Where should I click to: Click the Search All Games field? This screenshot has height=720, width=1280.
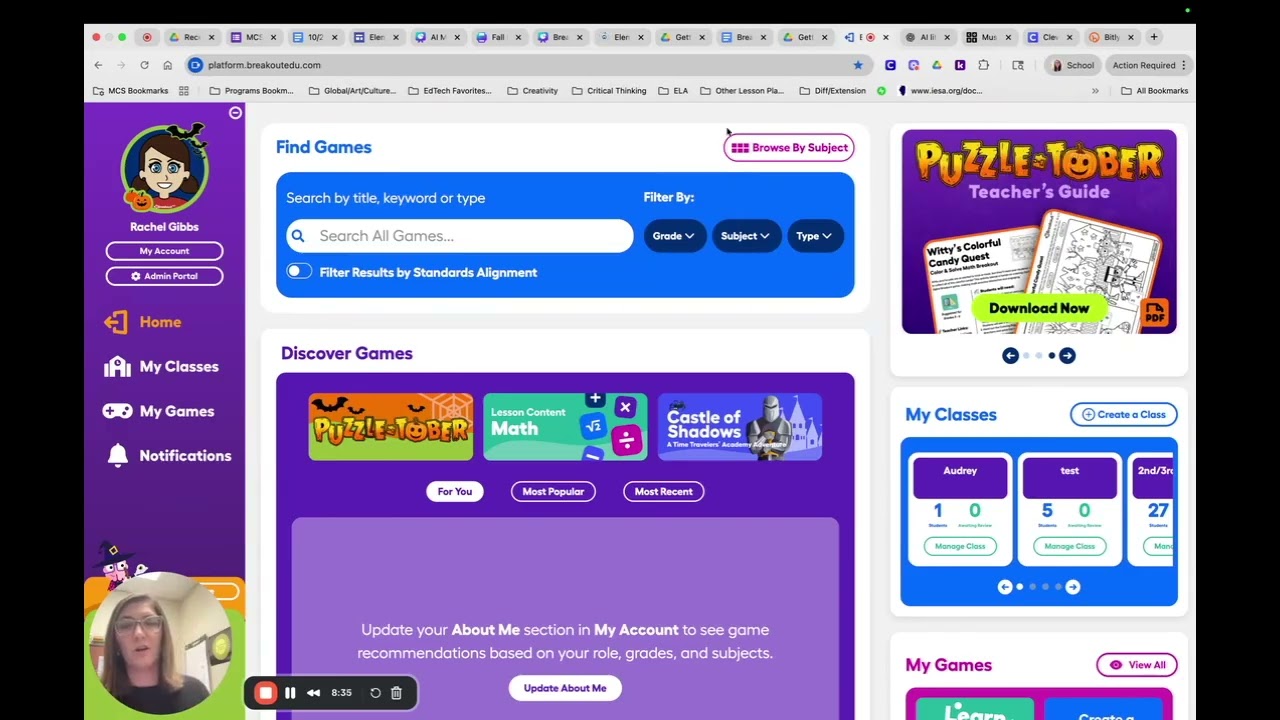point(460,236)
